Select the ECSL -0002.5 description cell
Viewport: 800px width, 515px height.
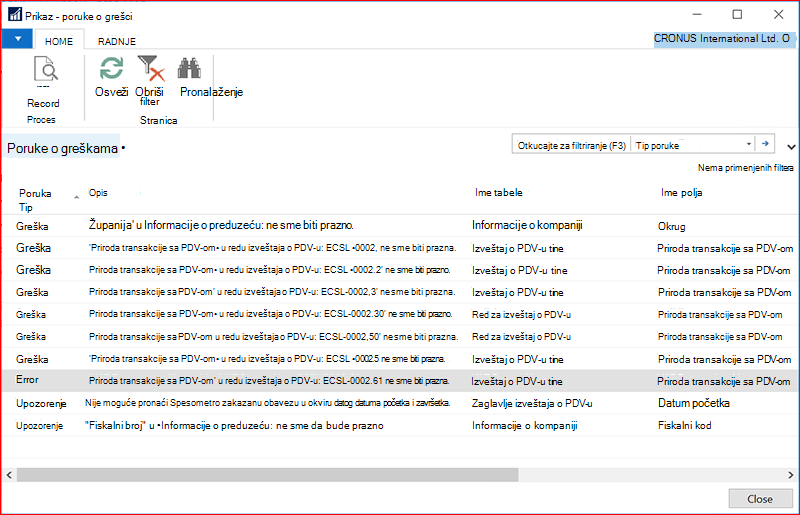pyautogui.click(x=267, y=359)
